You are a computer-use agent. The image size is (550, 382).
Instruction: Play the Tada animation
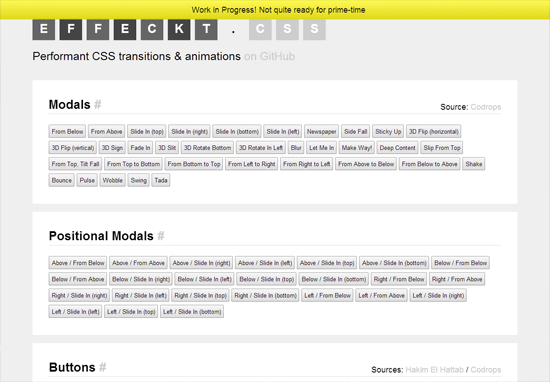tap(161, 180)
